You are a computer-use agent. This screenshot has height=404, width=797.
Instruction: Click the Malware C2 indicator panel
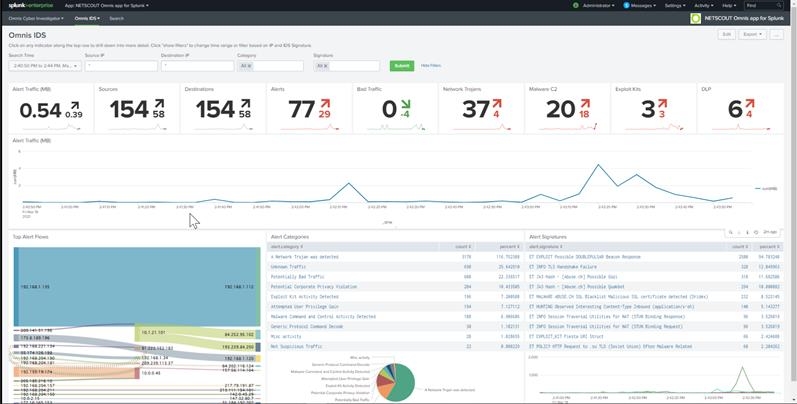pos(567,110)
